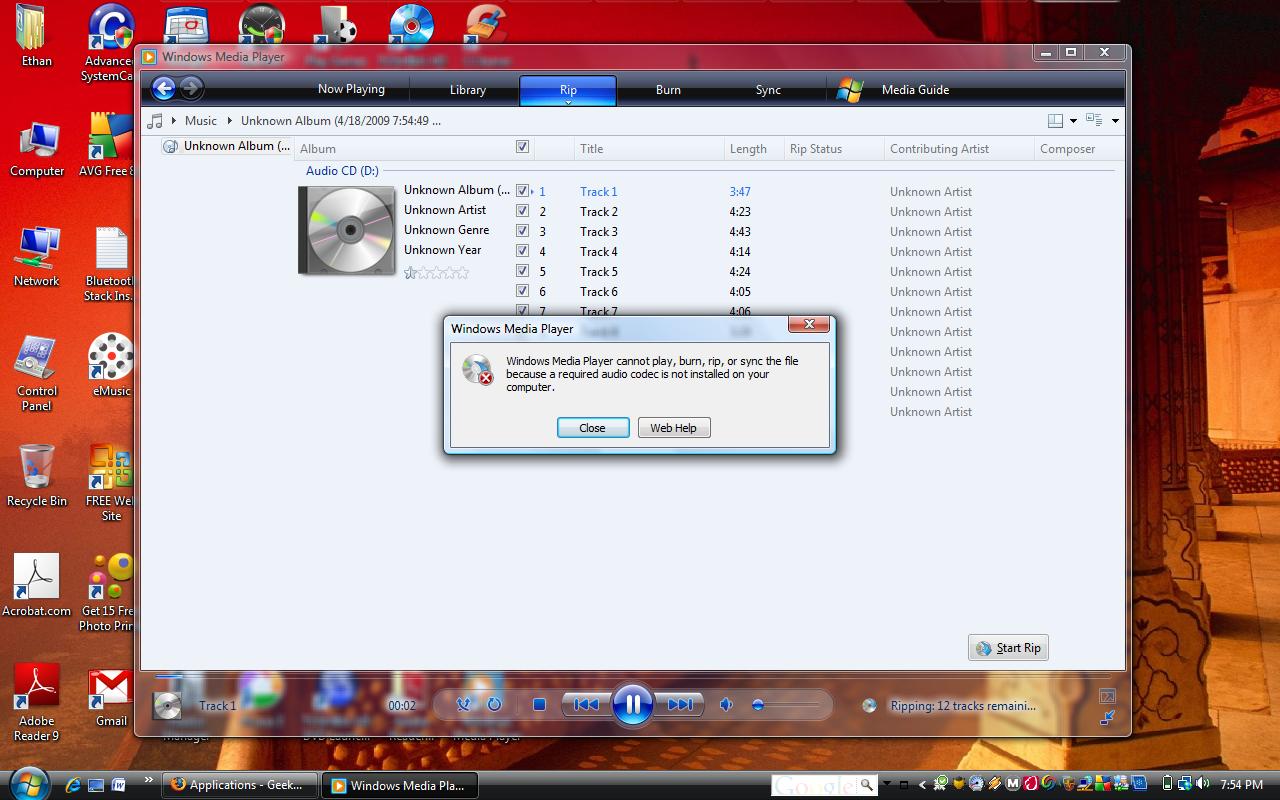The height and width of the screenshot is (800, 1280).
Task: Switch to compact mode icon
Action: [x=1107, y=717]
